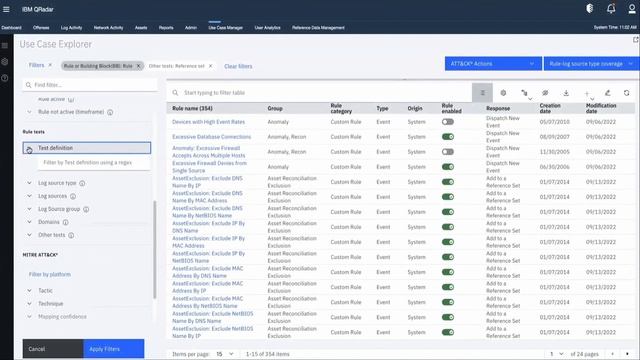Download the rule table export
This screenshot has height=360, width=640.
tap(566, 93)
